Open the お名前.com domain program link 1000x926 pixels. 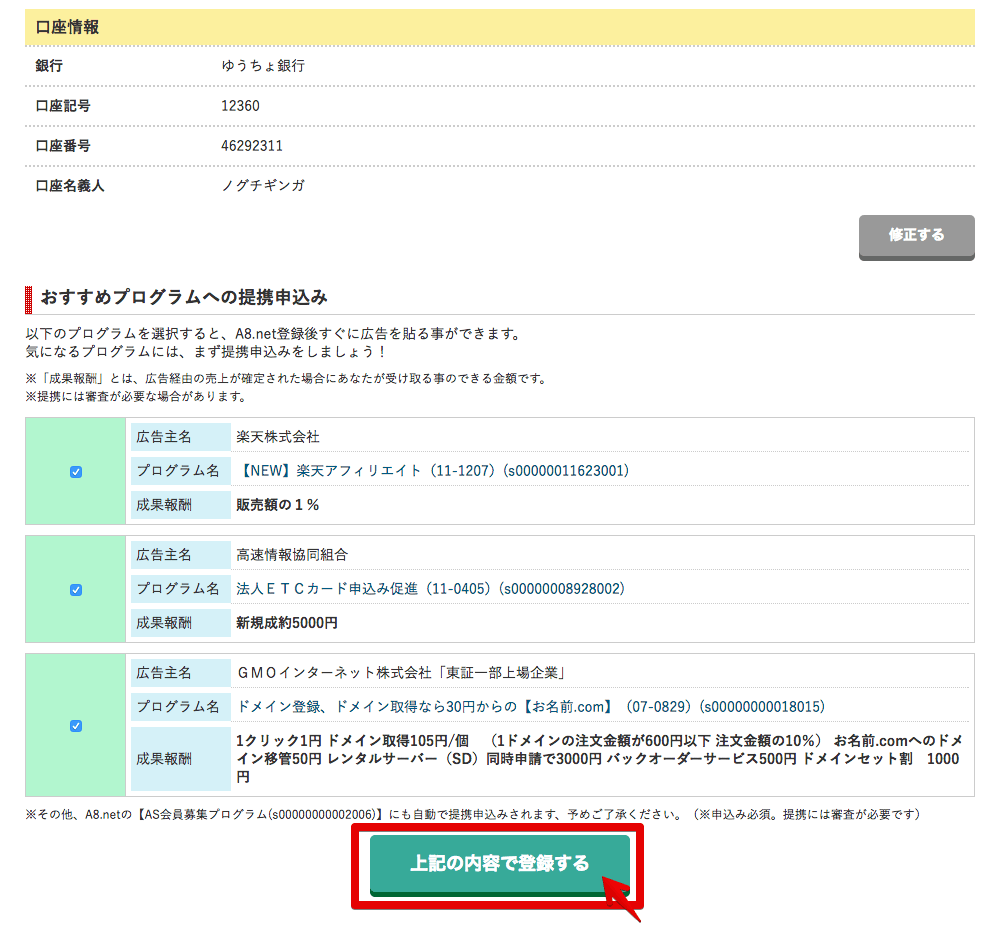531,707
